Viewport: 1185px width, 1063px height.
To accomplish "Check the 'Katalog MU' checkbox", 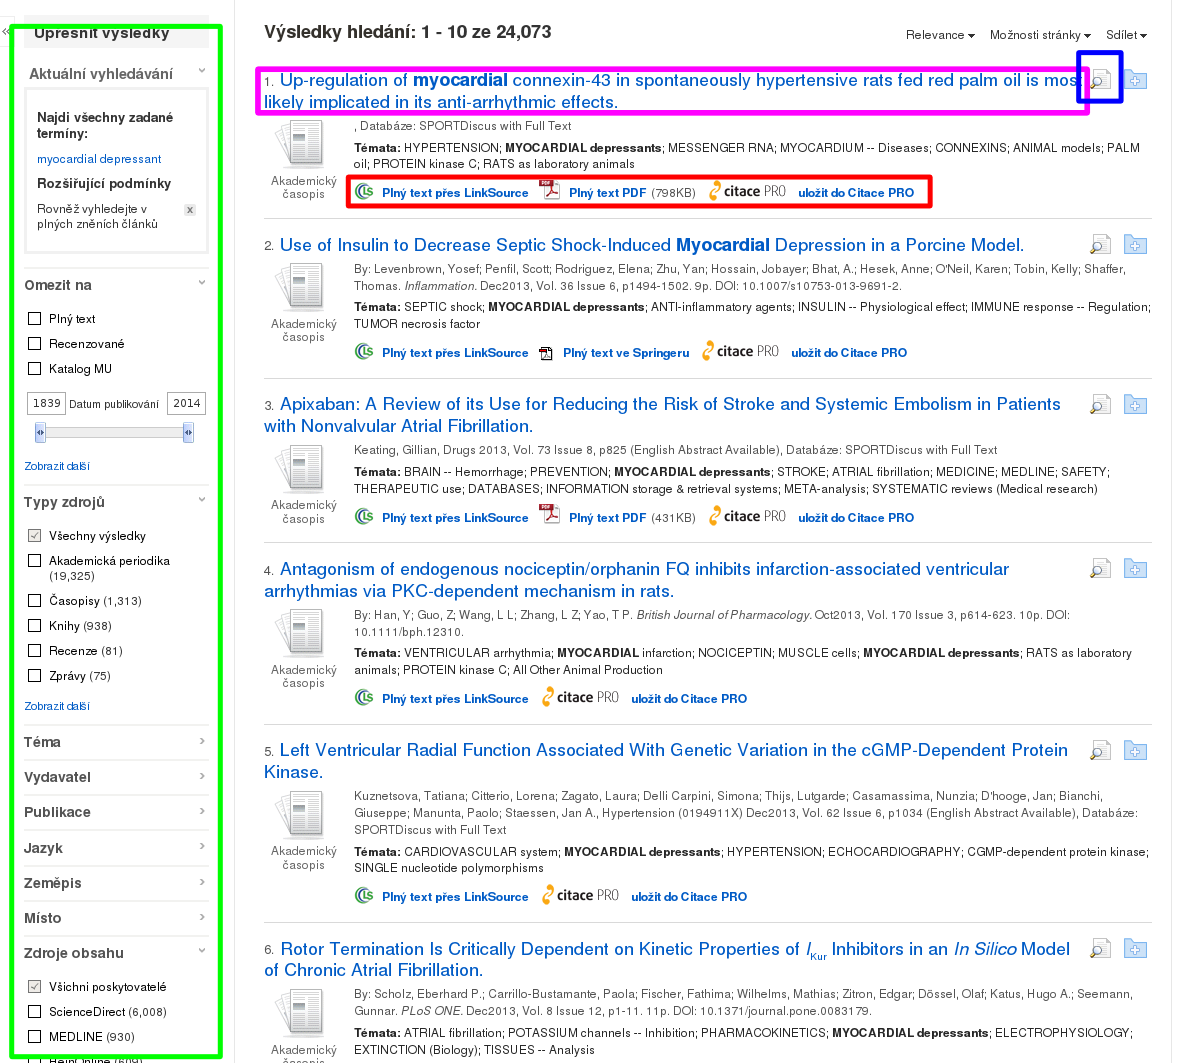I will pos(34,369).
